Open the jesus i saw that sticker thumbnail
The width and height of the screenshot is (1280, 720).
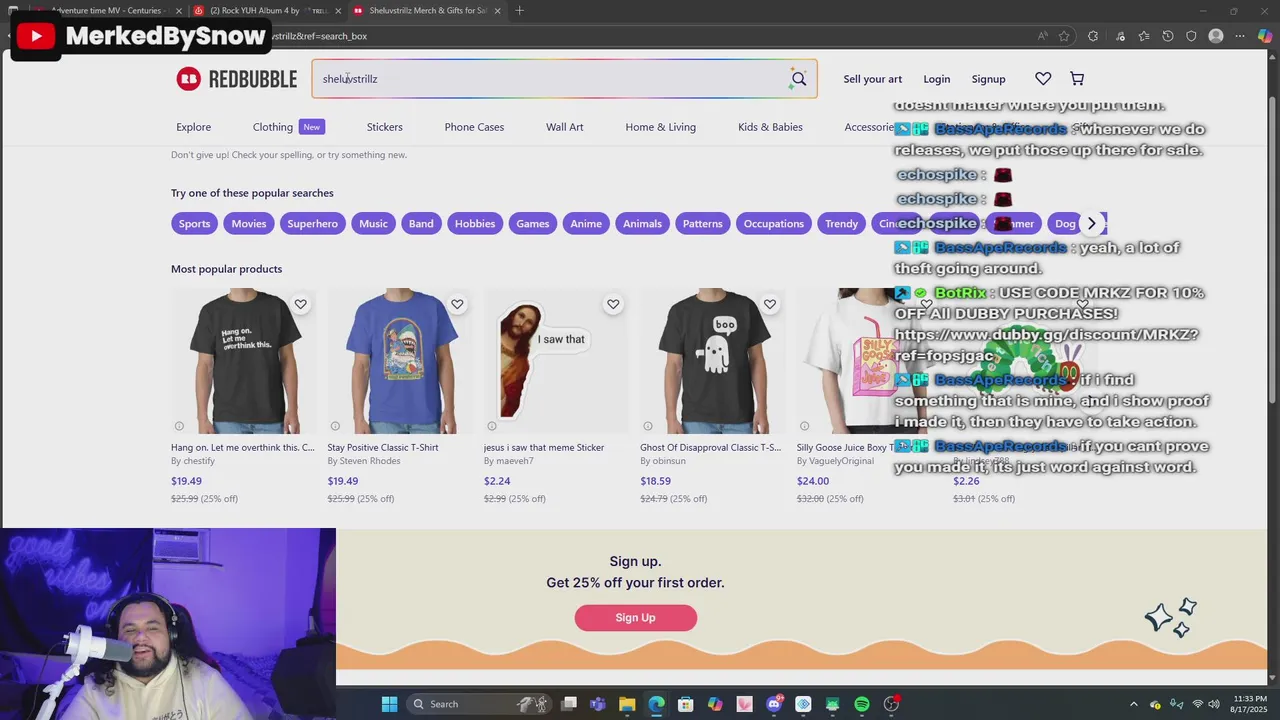[x=557, y=361]
